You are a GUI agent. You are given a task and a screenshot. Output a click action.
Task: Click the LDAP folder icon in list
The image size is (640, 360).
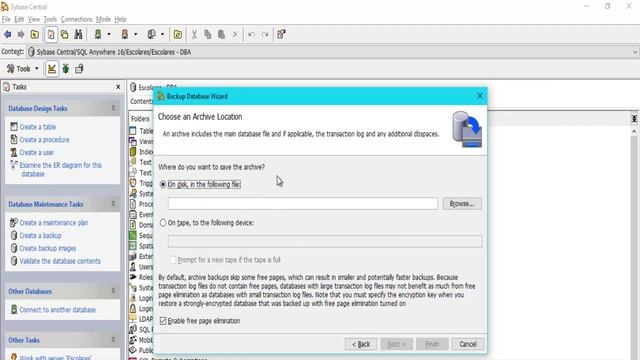133,319
